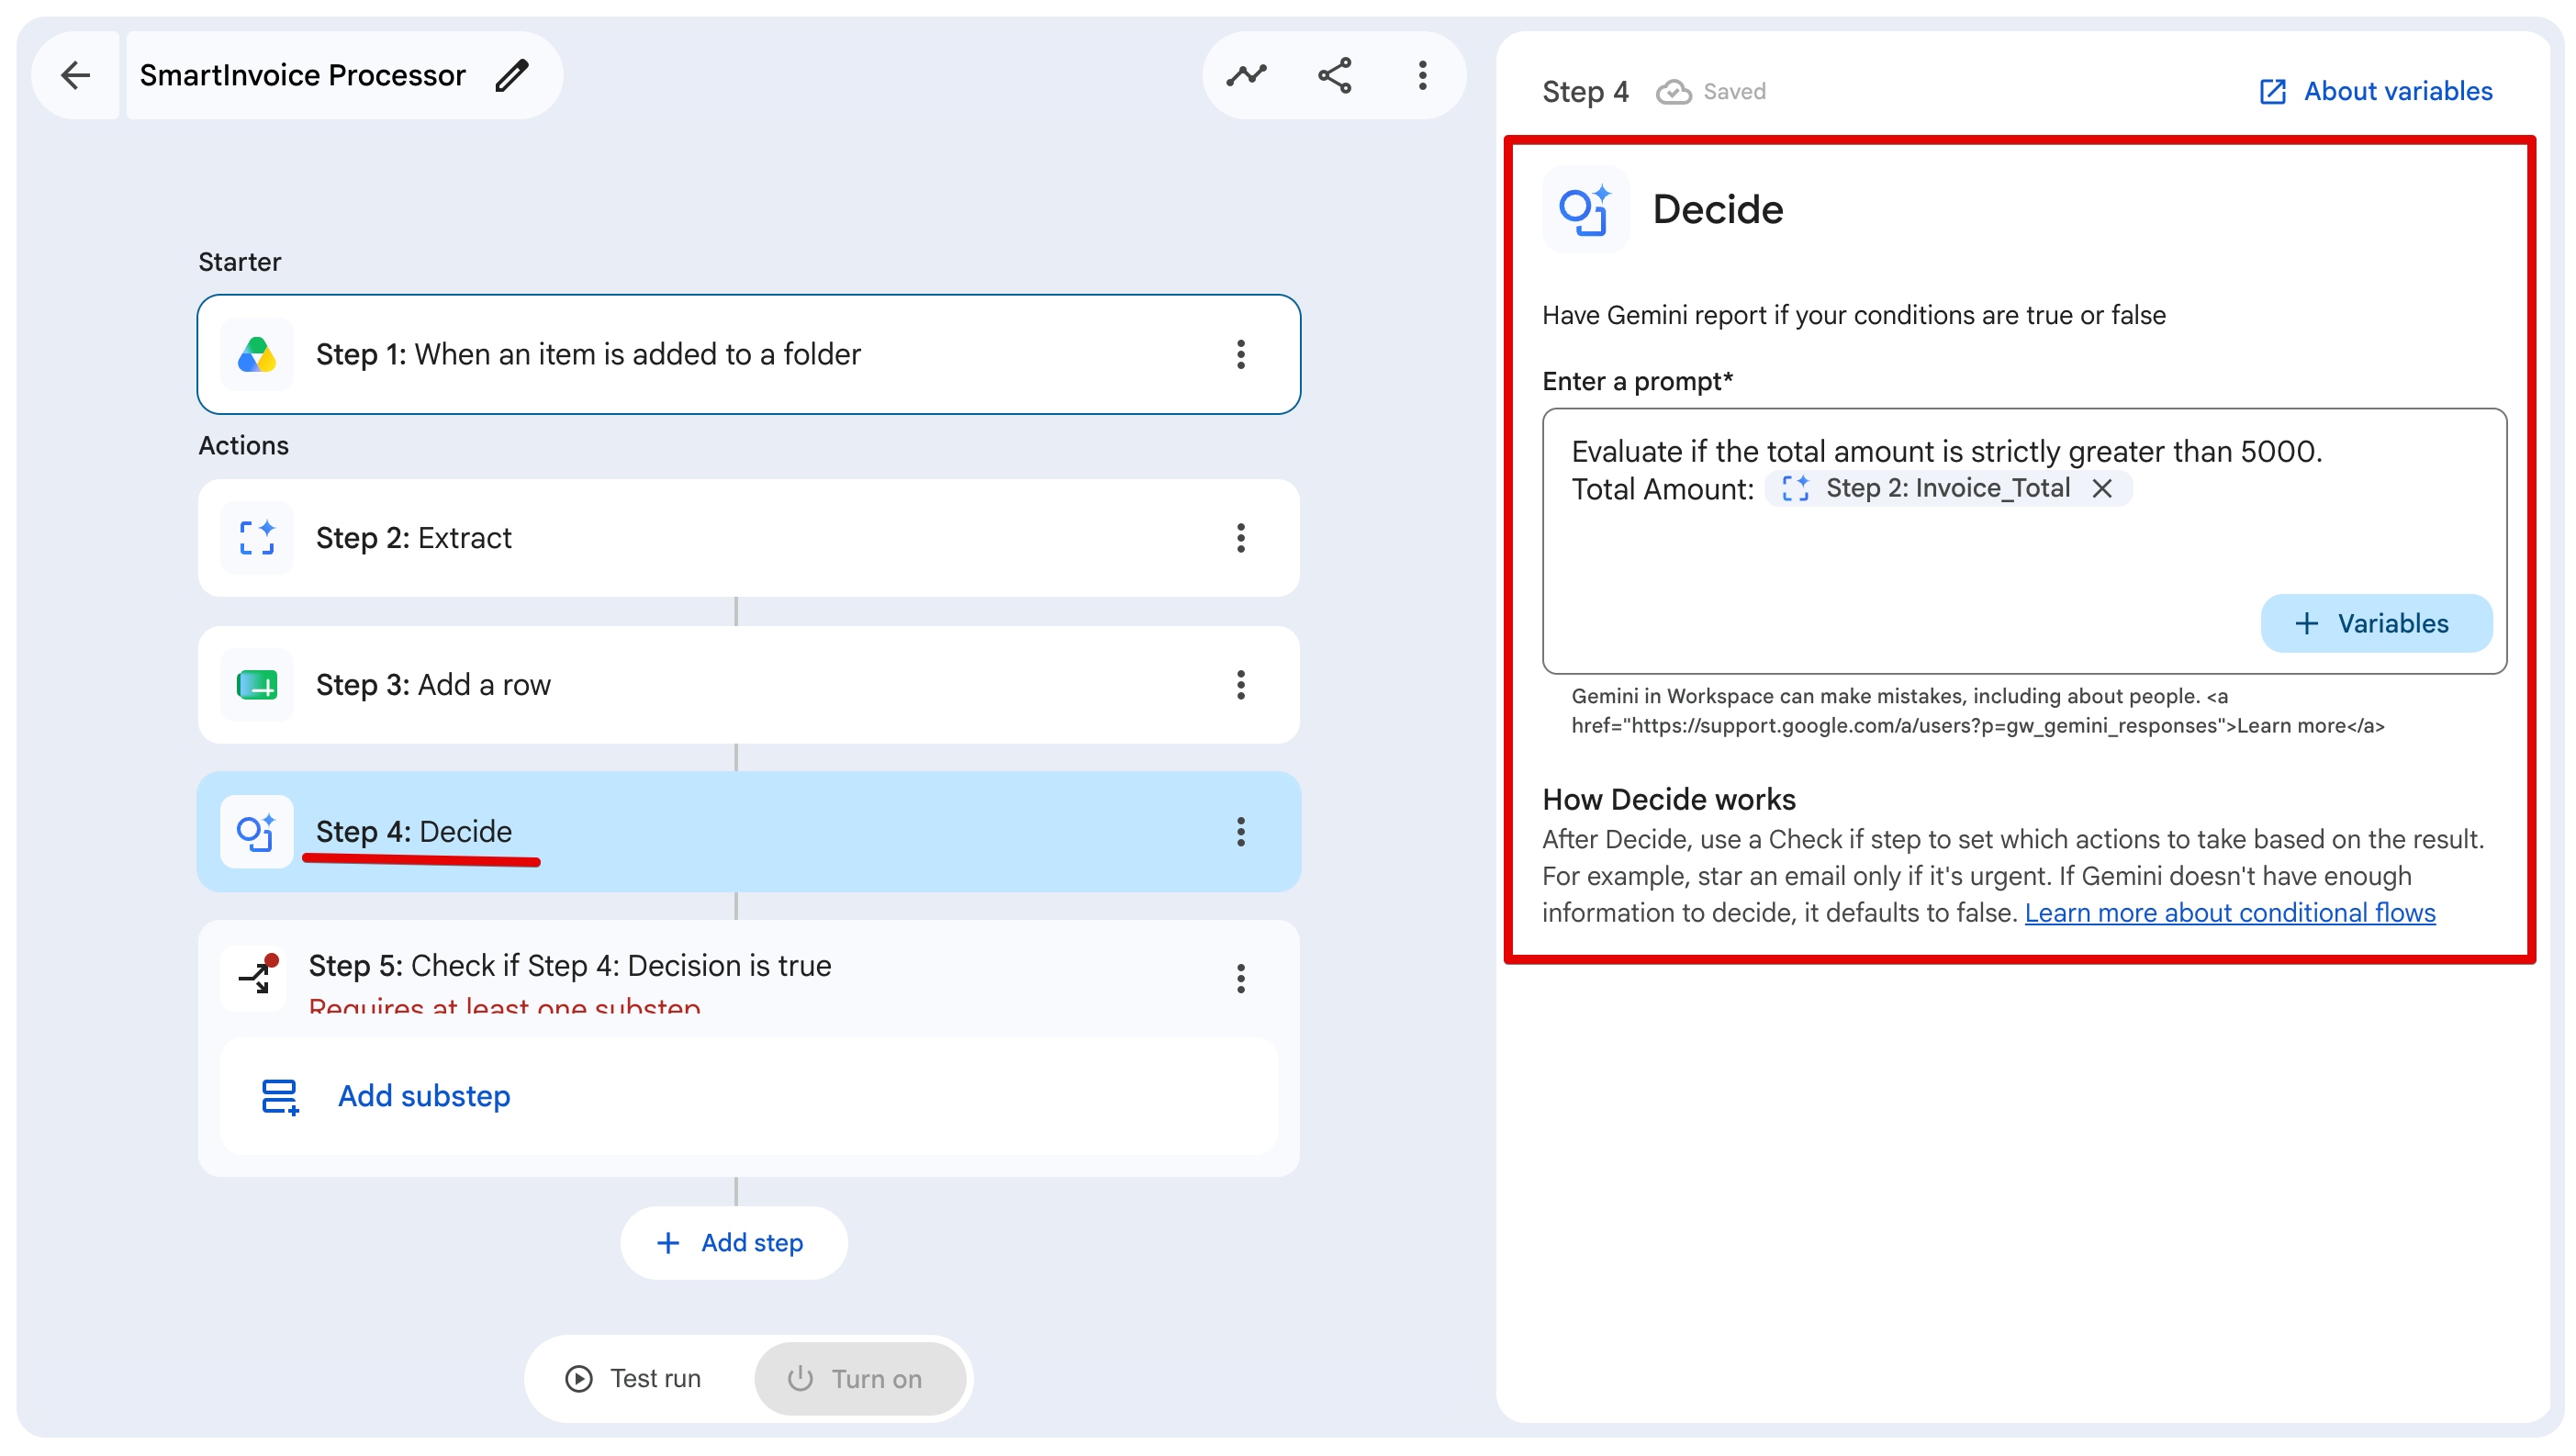The width and height of the screenshot is (2576, 1456).
Task: Click Add substep
Action: [424, 1096]
